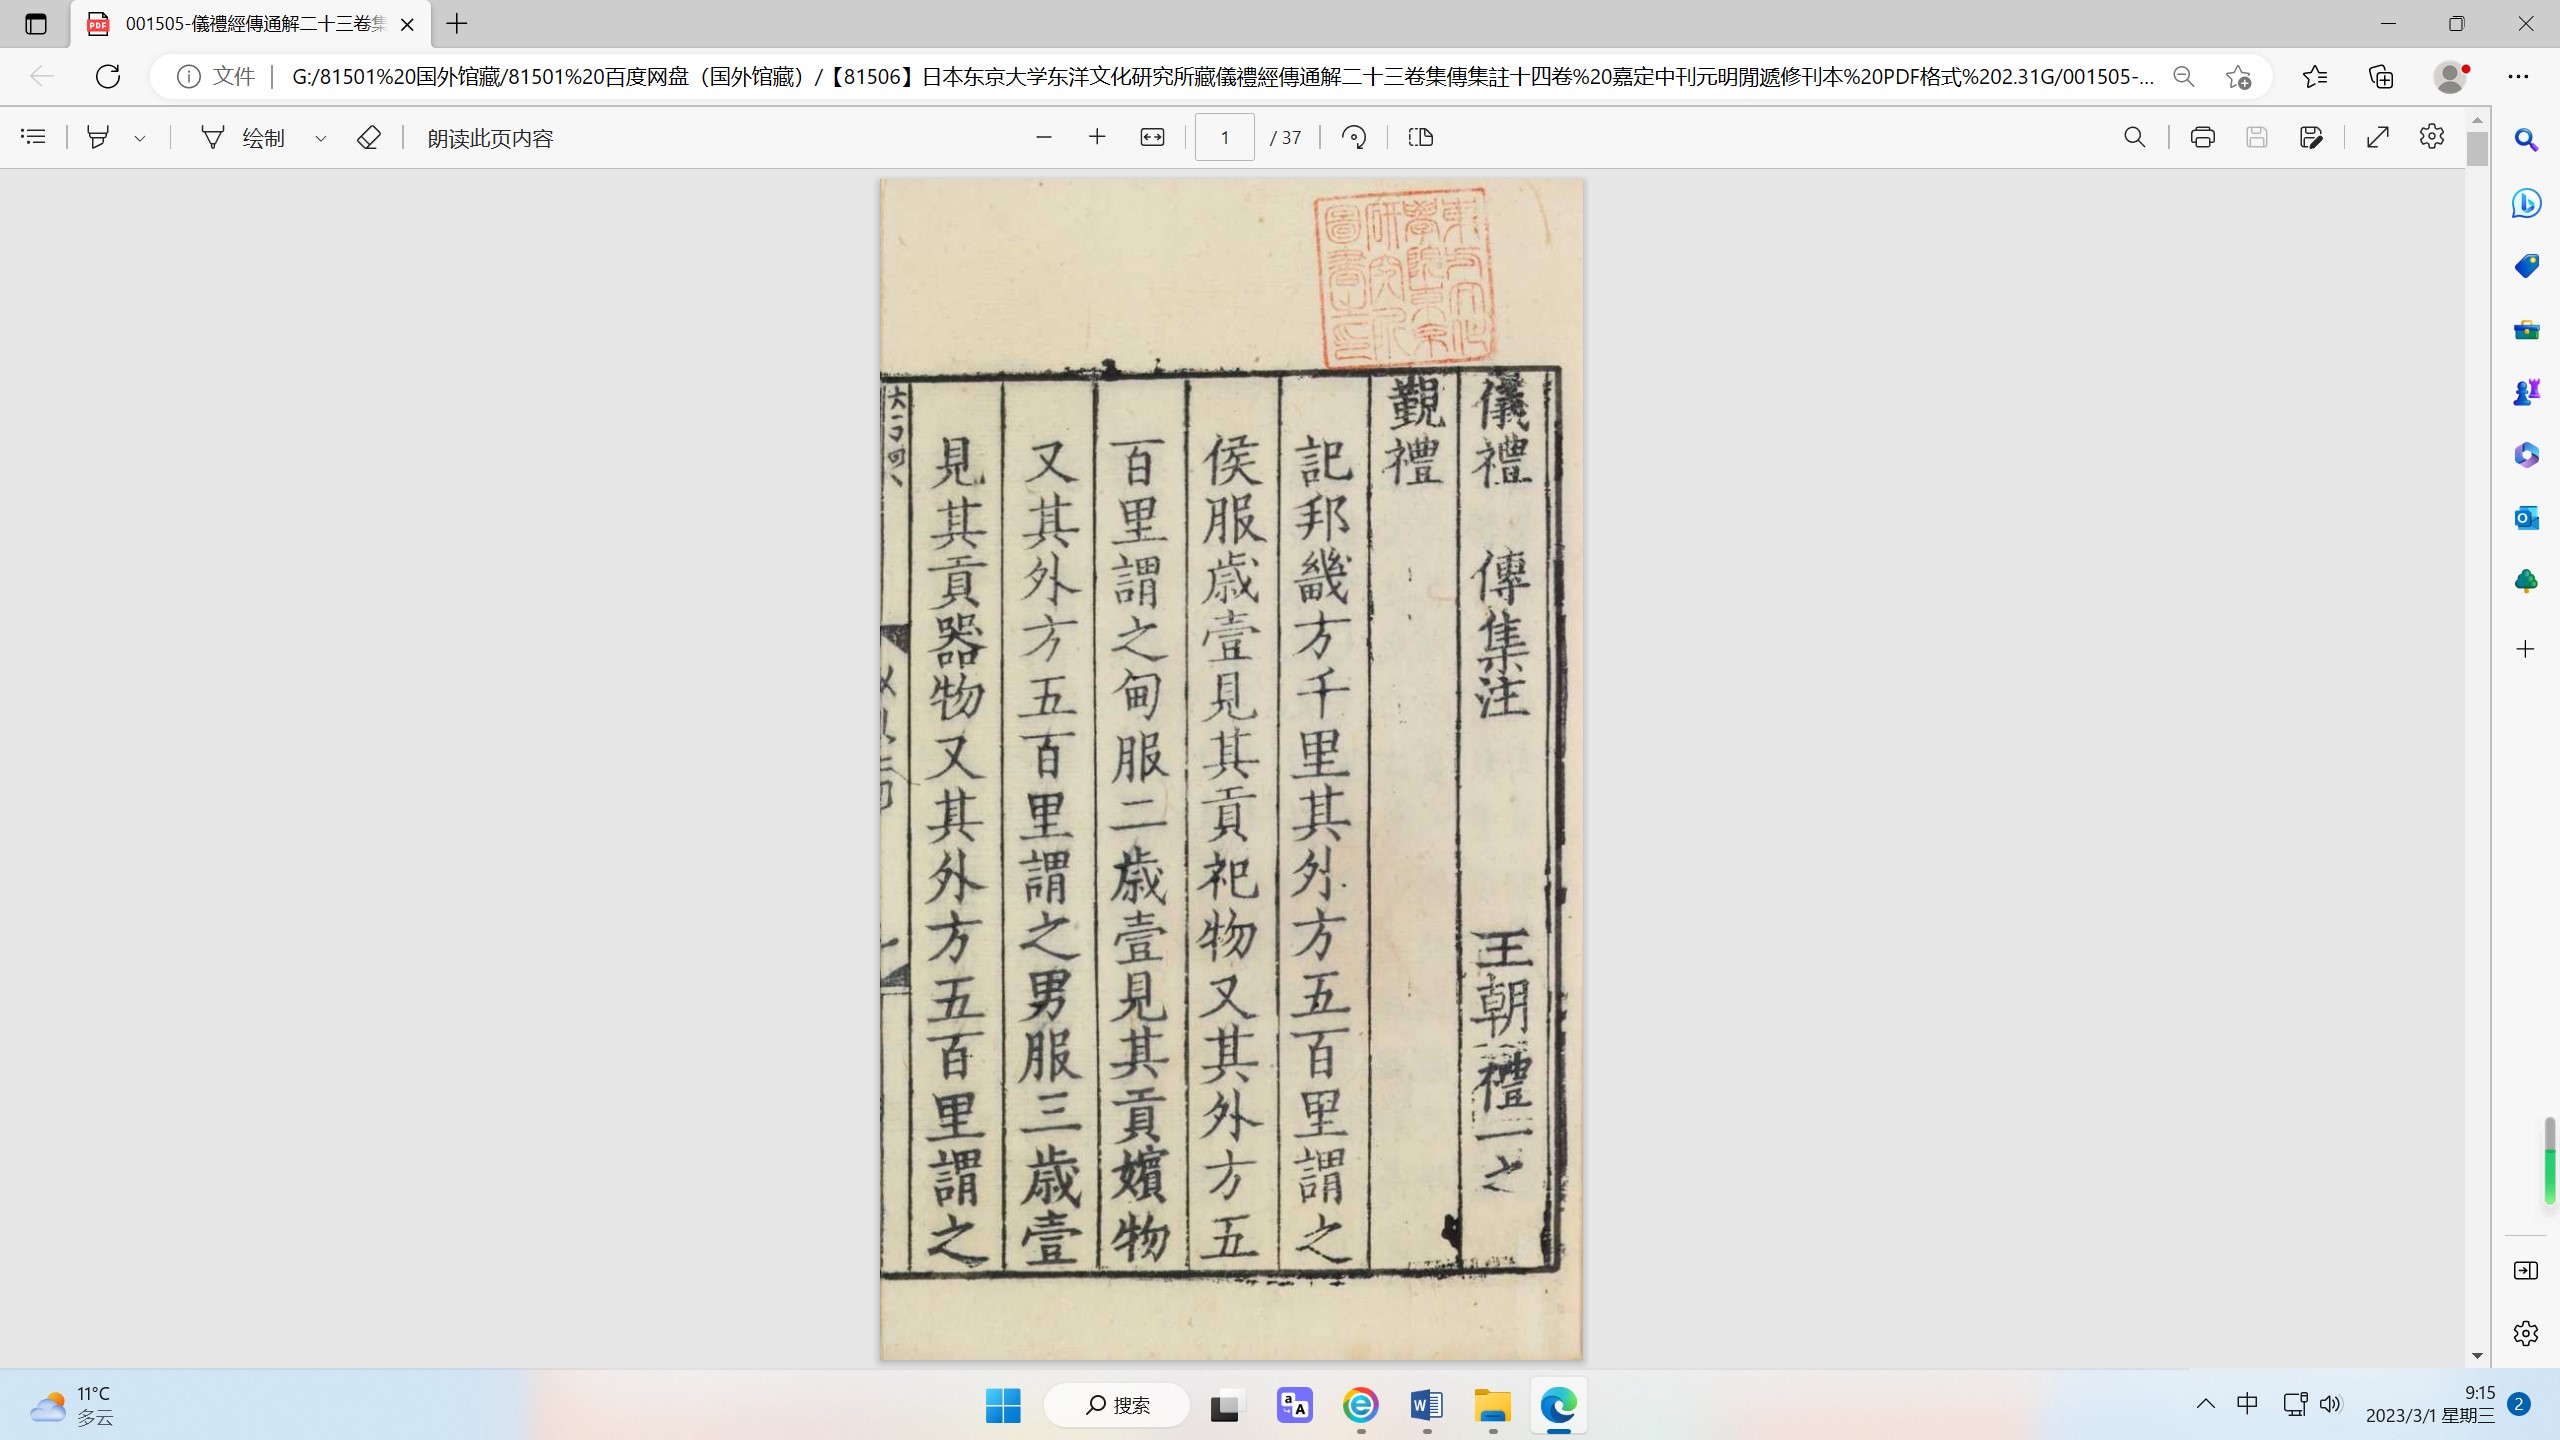The height and width of the screenshot is (1440, 2560).
Task: Open the volume control
Action: tap(2330, 1404)
